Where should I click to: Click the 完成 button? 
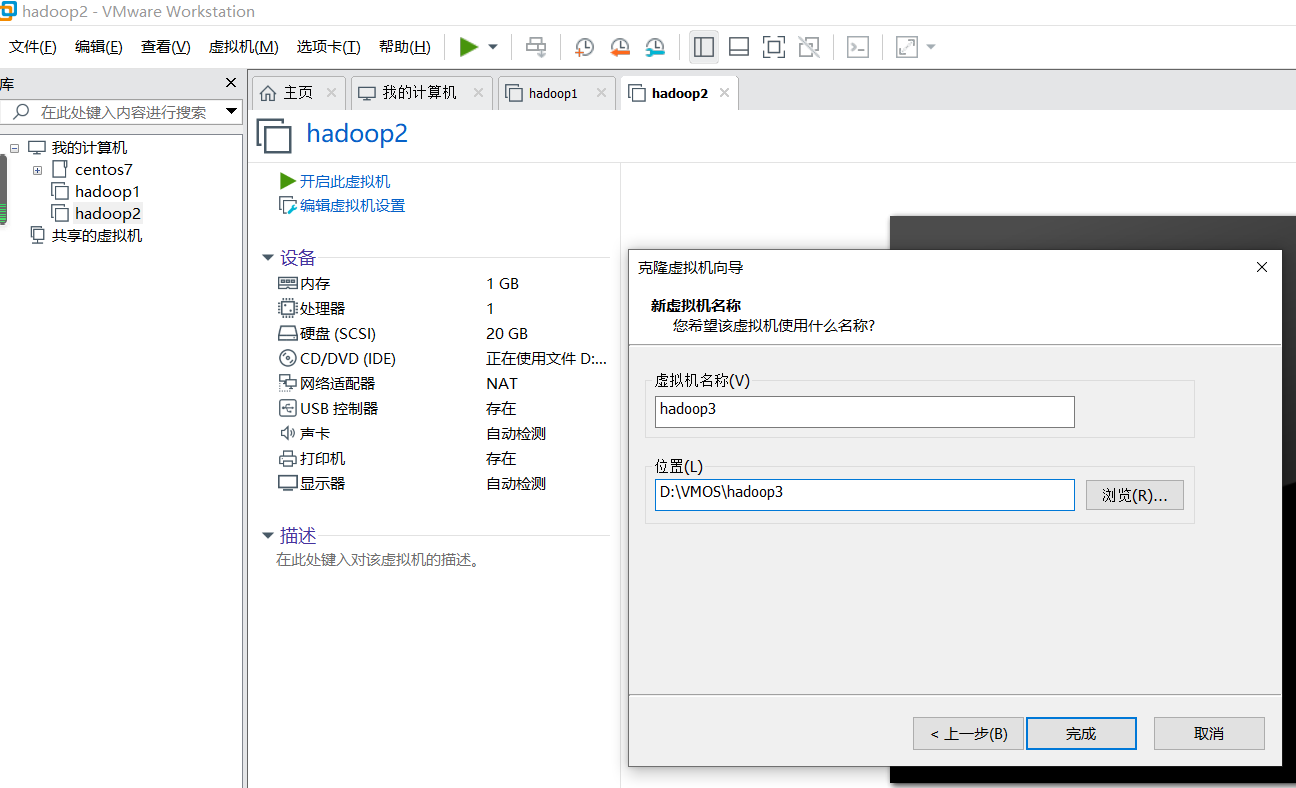(1081, 734)
